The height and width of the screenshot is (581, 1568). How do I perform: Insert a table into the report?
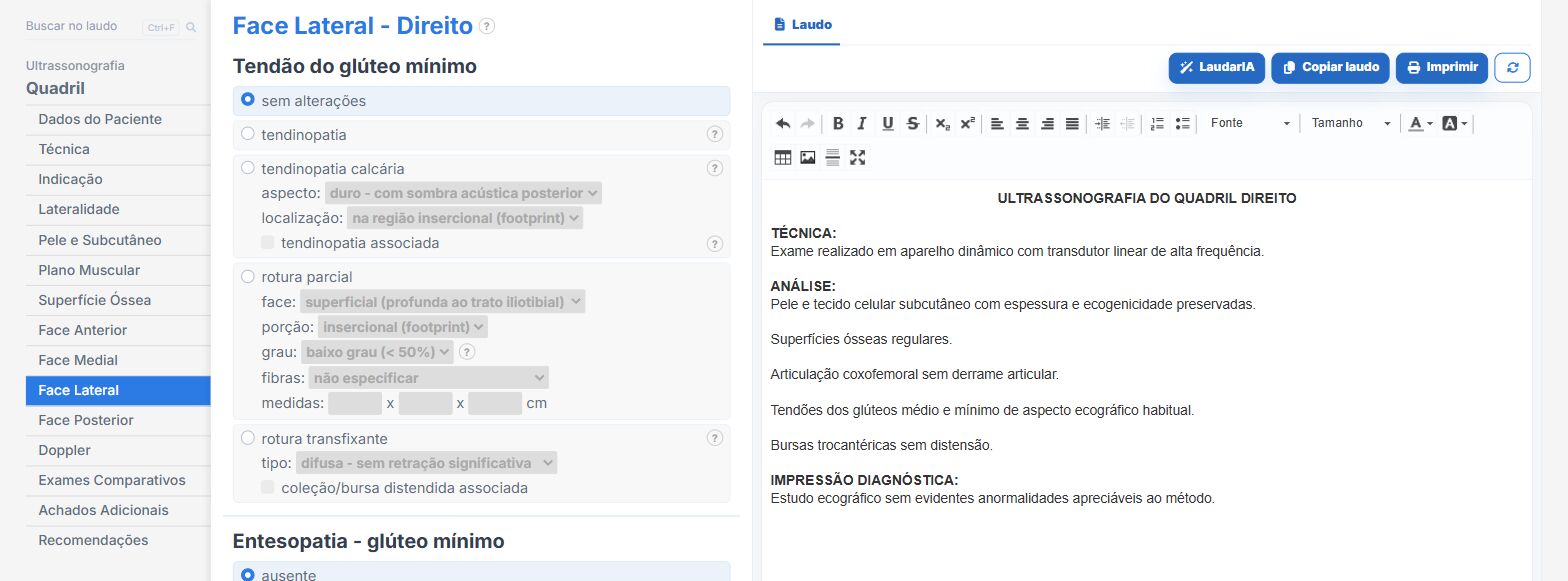(783, 157)
